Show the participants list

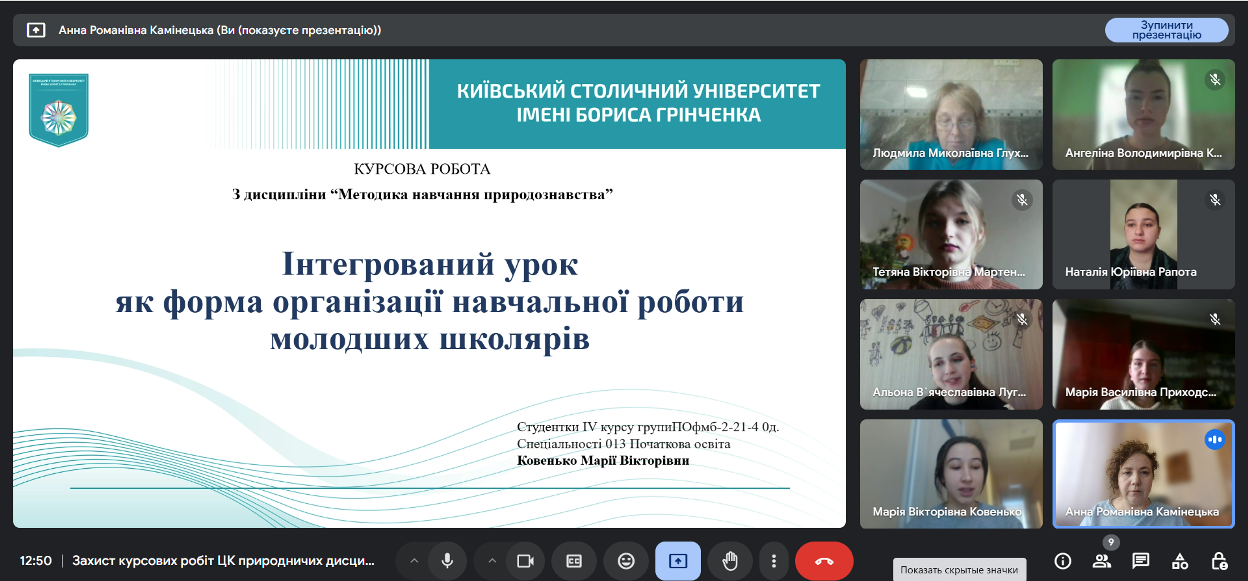[1102, 561]
